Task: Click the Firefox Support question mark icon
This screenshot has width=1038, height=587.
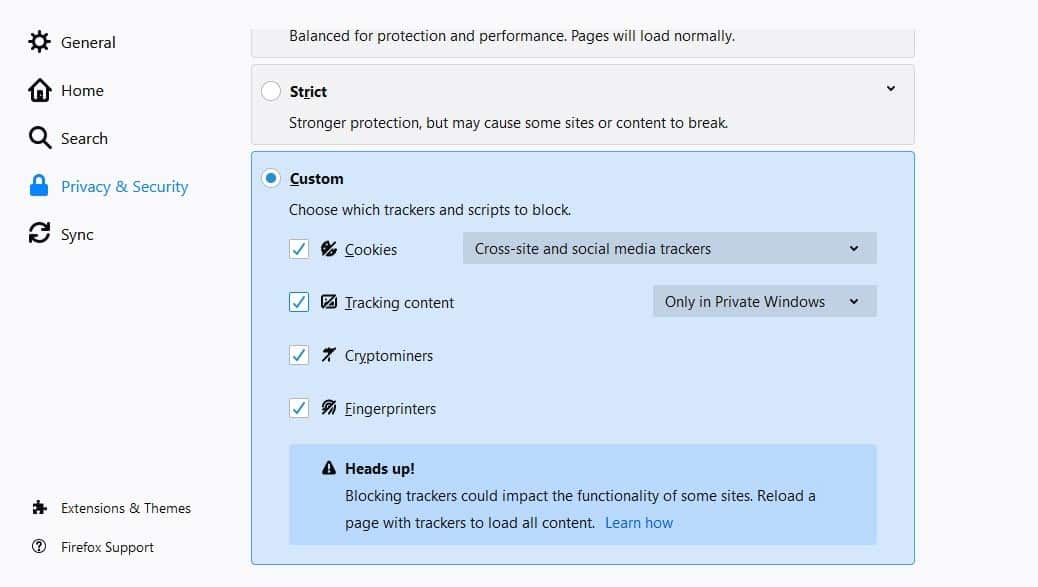Action: point(39,547)
